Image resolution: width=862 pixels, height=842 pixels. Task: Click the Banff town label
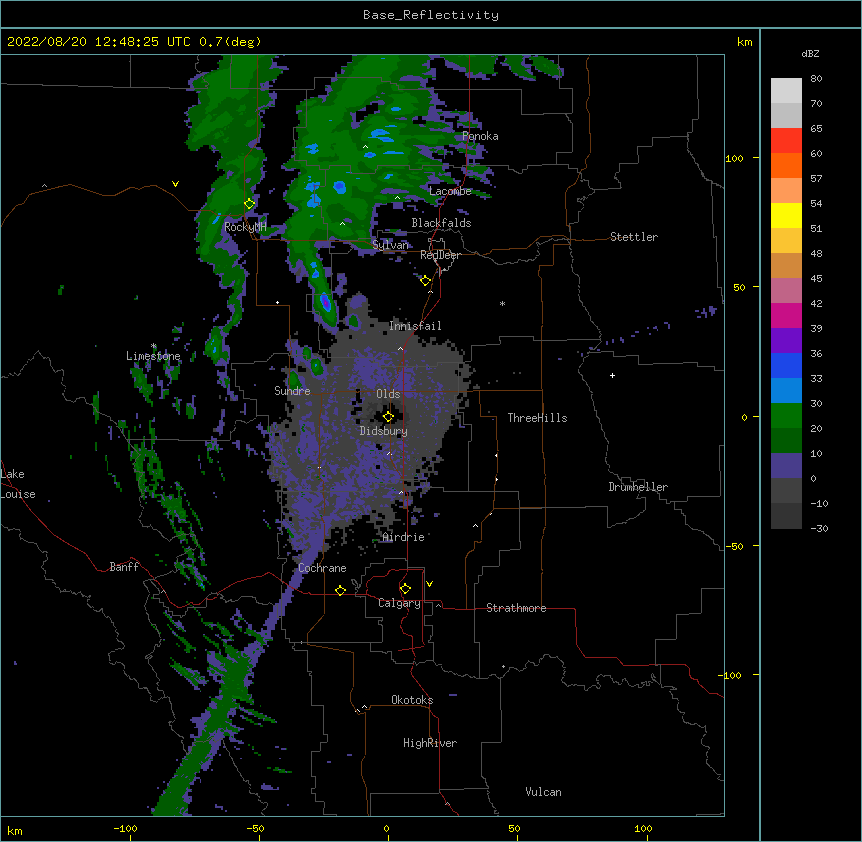click(124, 567)
